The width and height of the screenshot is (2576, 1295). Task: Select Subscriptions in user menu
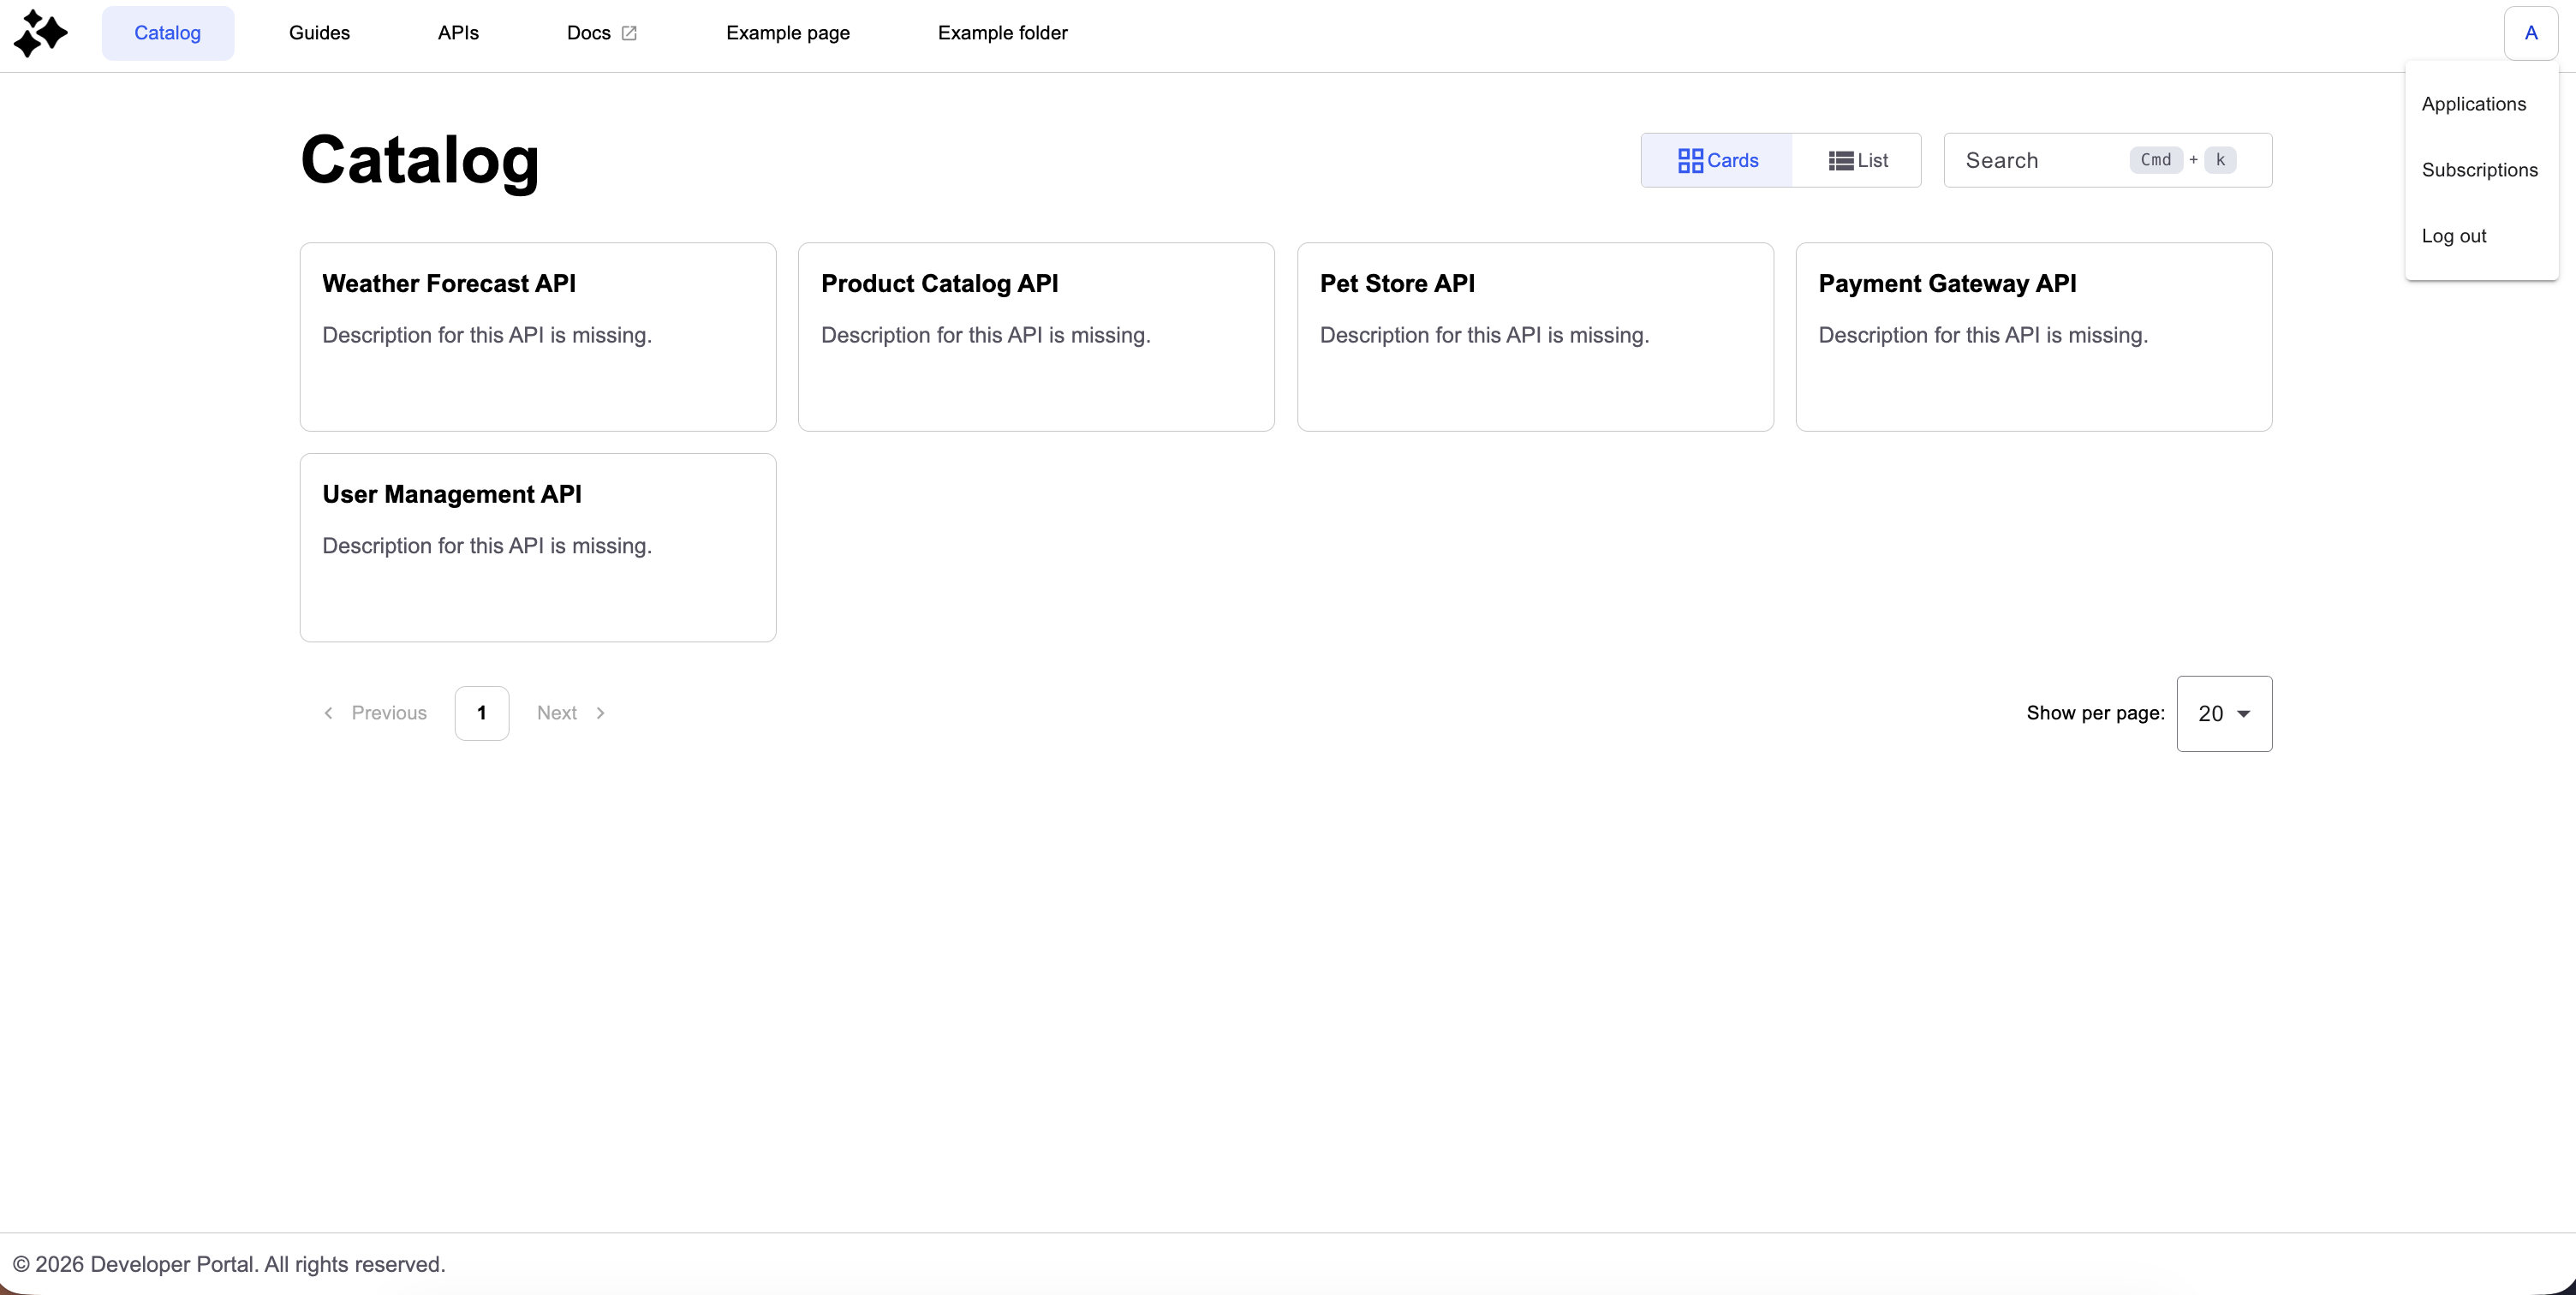coord(2479,170)
